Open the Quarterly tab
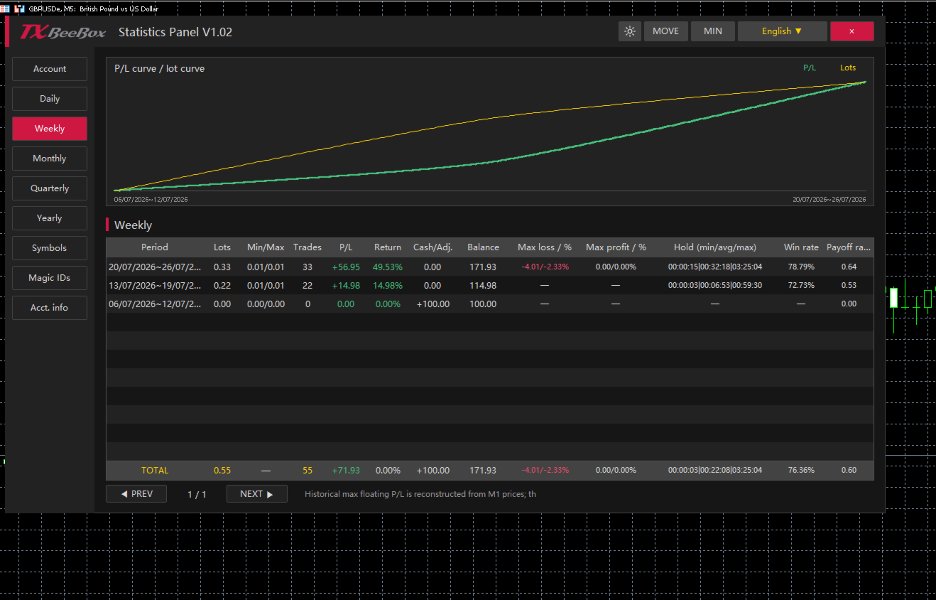The image size is (936, 600). point(50,188)
